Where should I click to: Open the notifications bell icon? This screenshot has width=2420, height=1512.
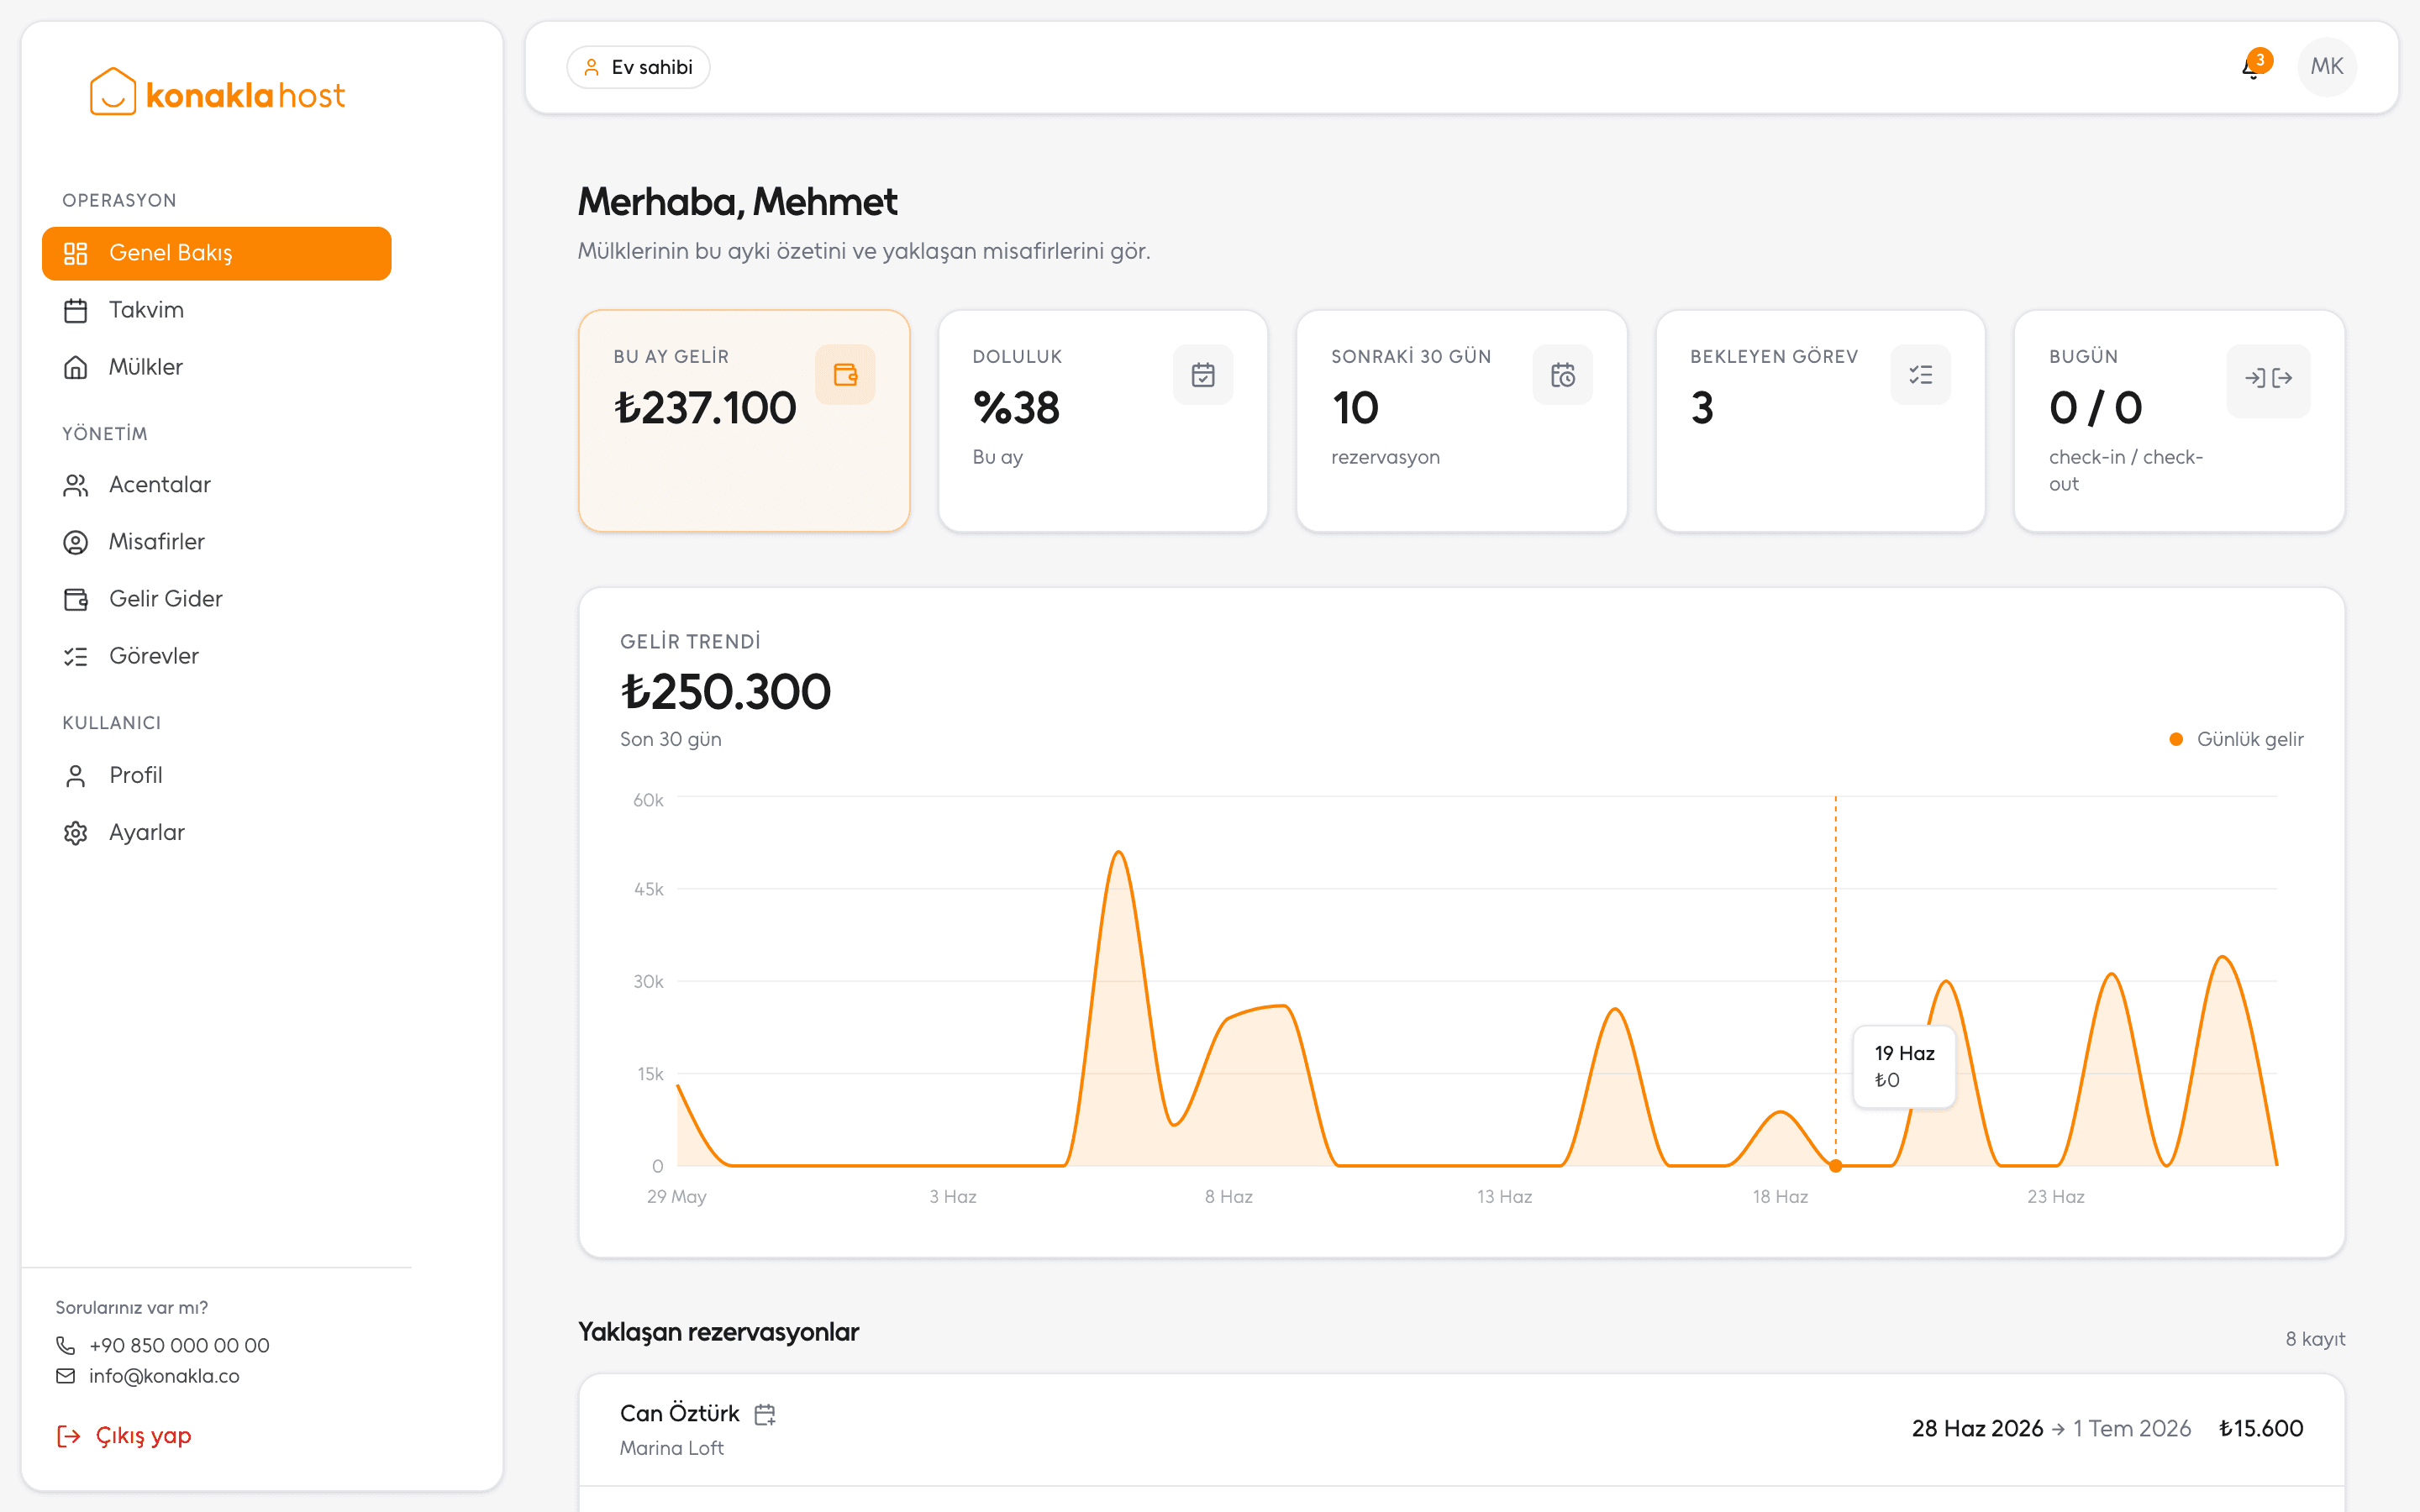[x=2252, y=67]
